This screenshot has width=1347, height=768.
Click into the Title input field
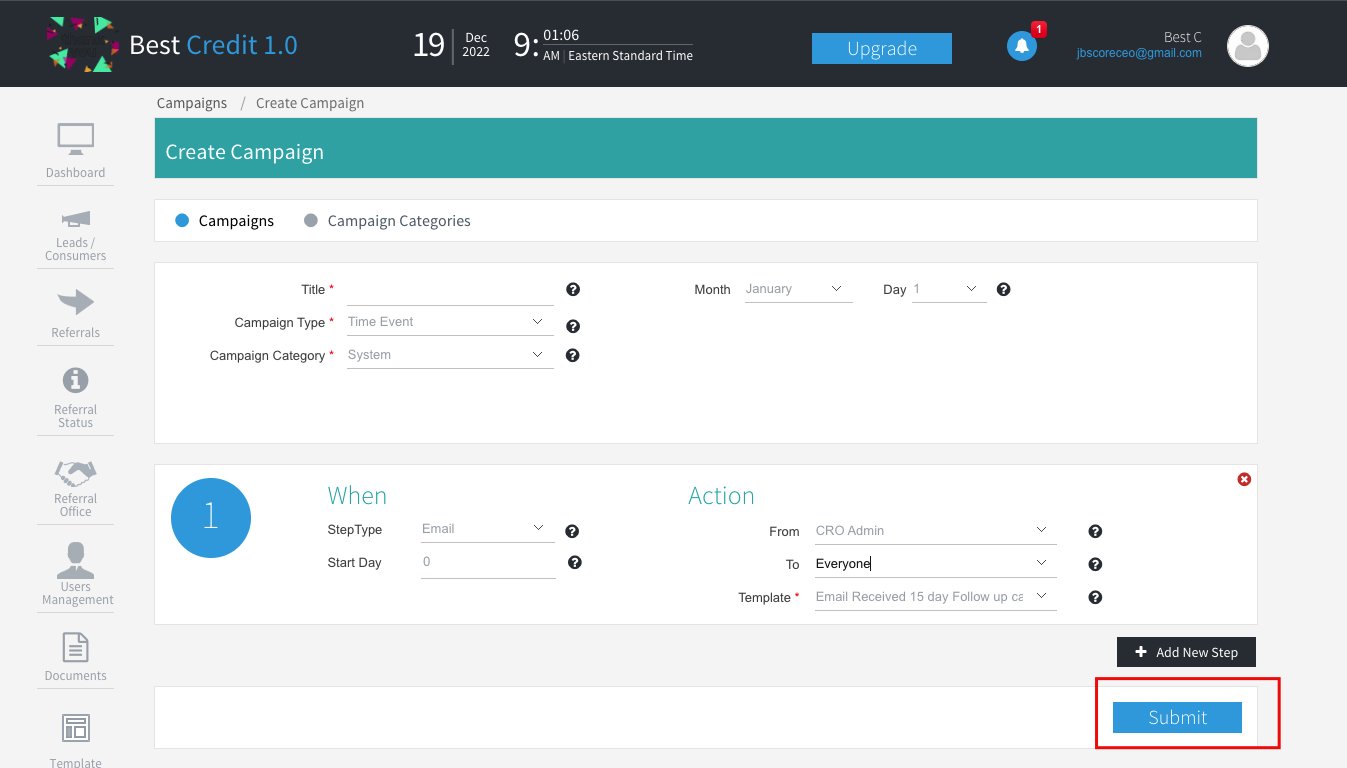(x=450, y=290)
